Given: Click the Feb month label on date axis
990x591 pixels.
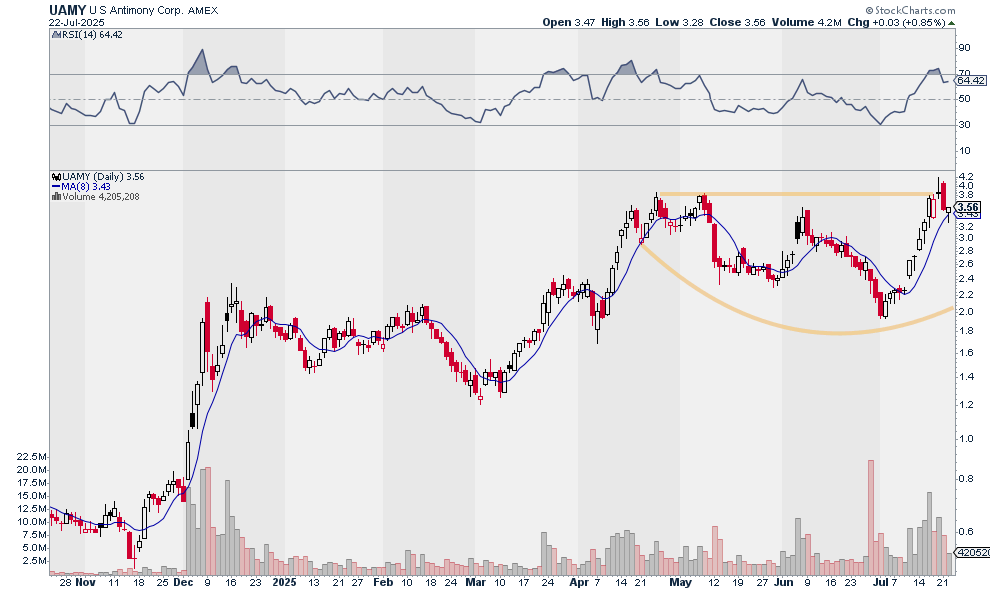Looking at the screenshot, I should 383,582.
